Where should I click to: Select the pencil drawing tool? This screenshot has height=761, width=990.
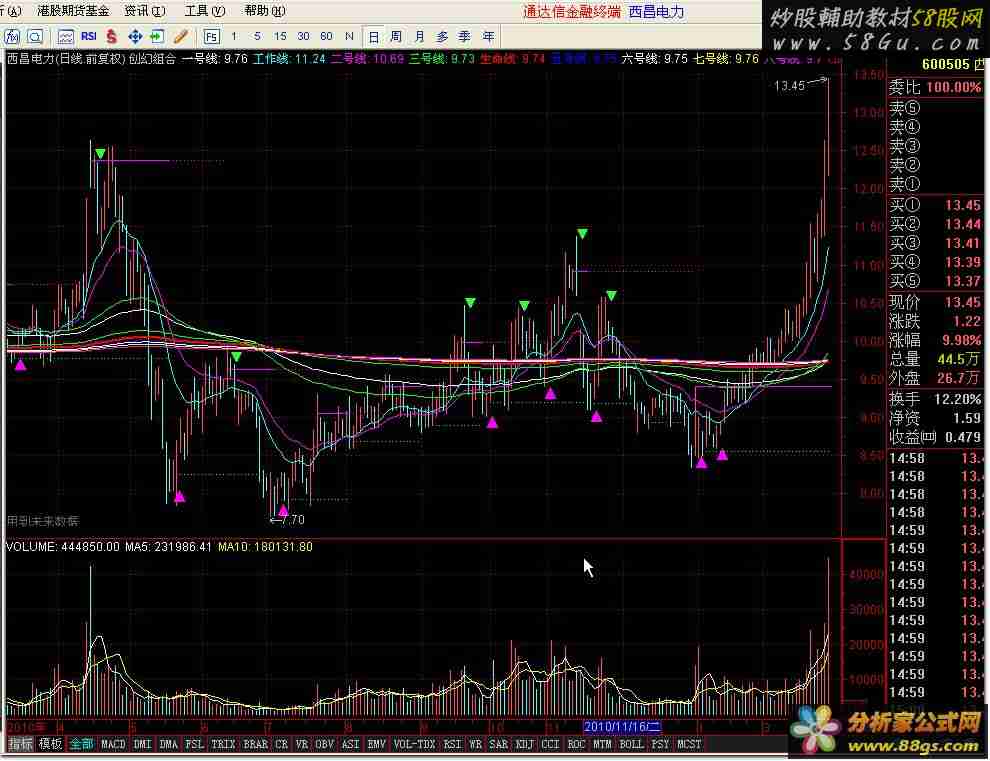[180, 36]
